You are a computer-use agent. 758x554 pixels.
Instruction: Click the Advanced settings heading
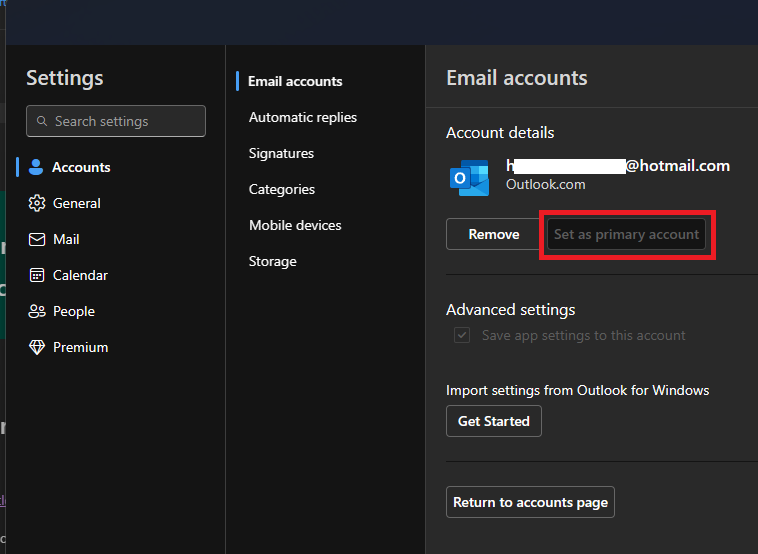[510, 309]
